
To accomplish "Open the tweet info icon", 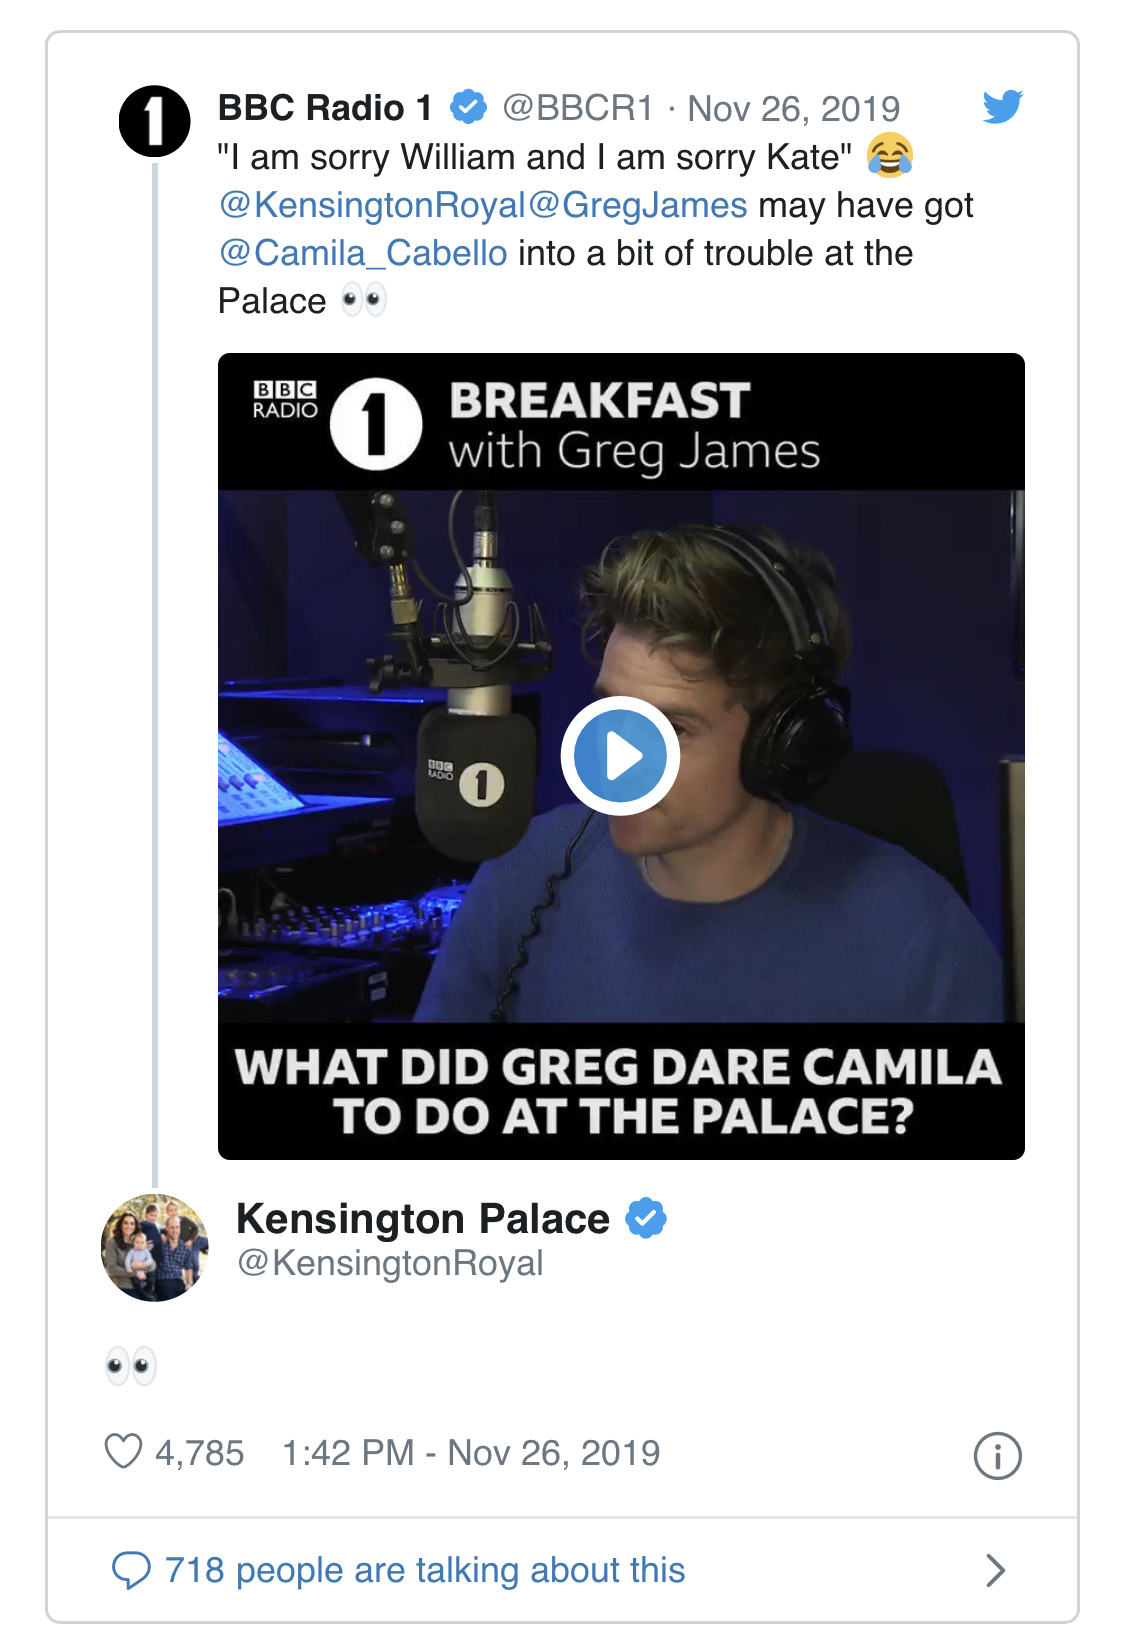I will [x=997, y=1456].
